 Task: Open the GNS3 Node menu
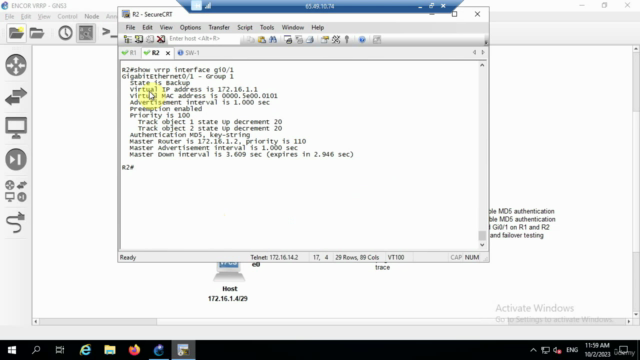click(91, 16)
